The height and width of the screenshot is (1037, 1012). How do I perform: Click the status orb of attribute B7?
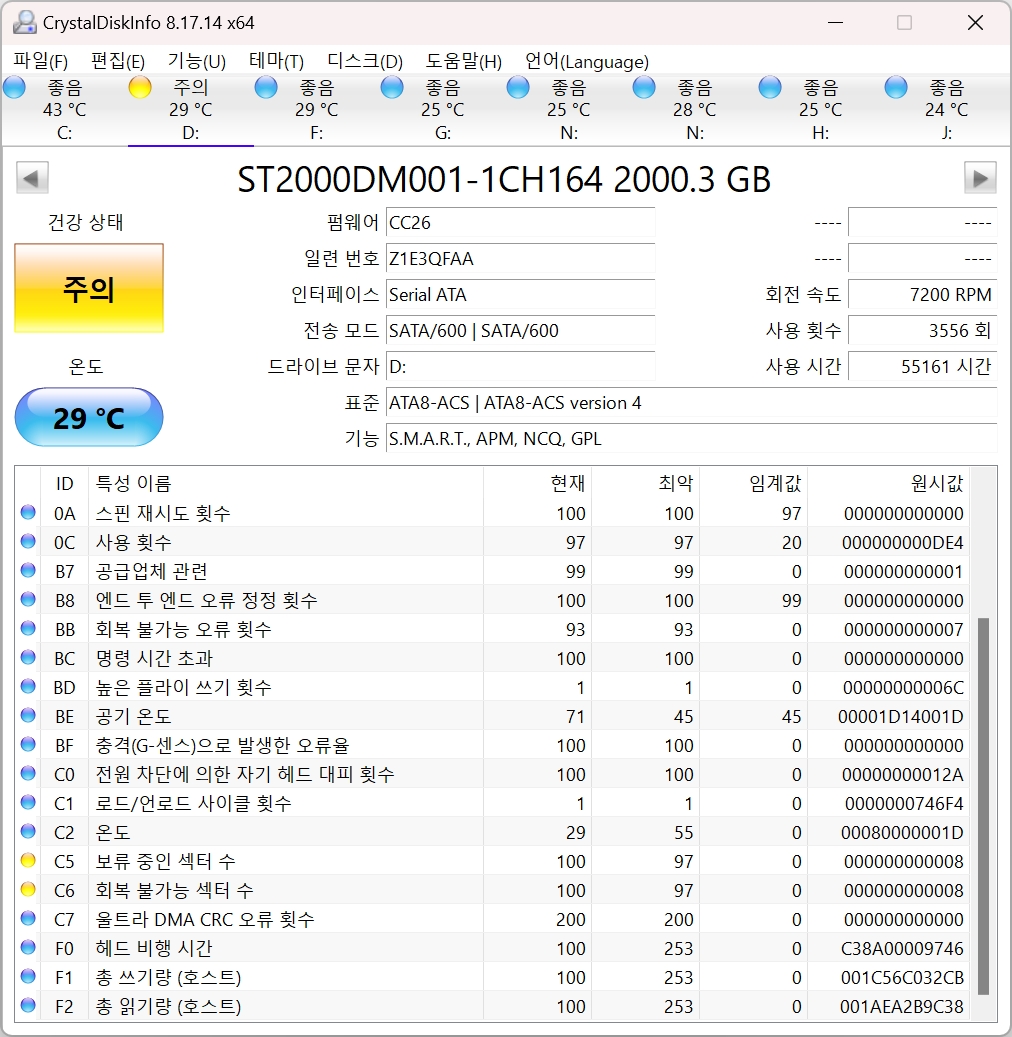(28, 570)
